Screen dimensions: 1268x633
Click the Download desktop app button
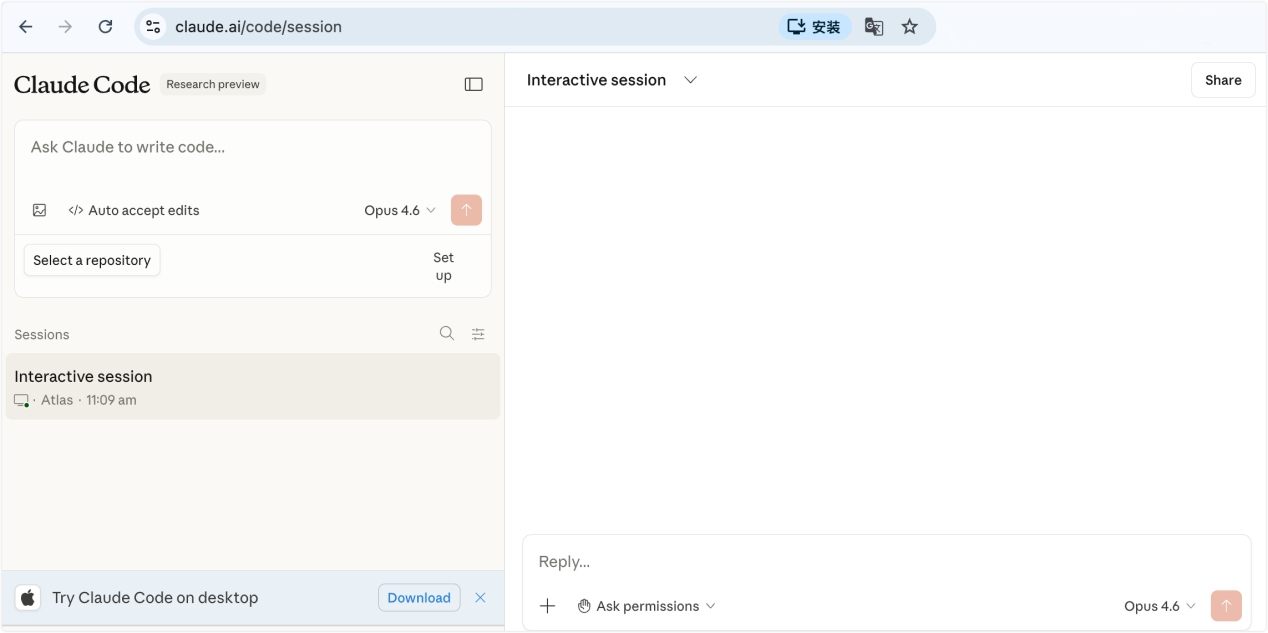tap(419, 598)
